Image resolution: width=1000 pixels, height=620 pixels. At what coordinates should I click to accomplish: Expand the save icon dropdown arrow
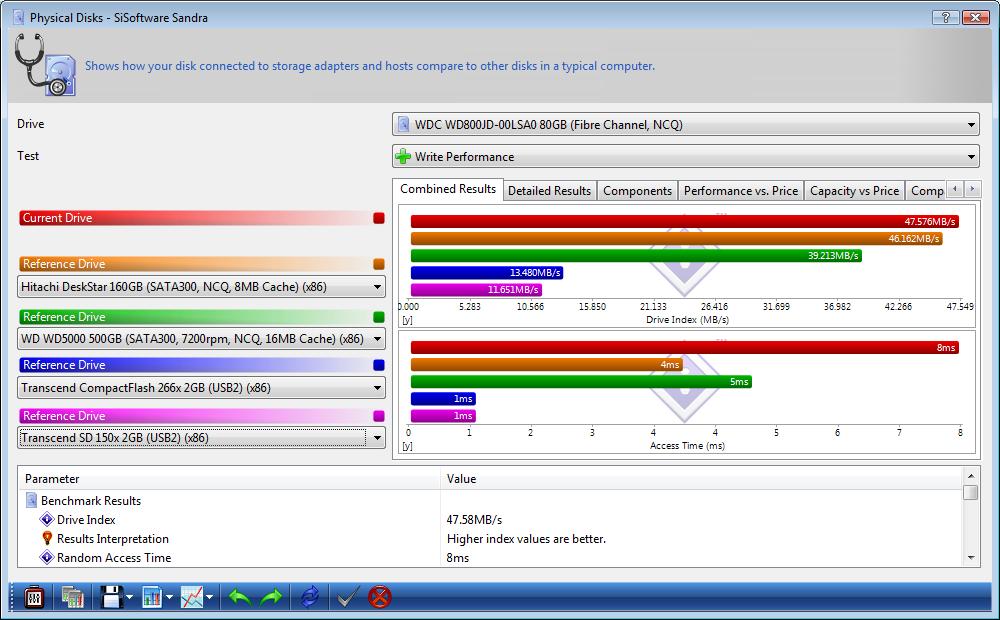click(129, 598)
